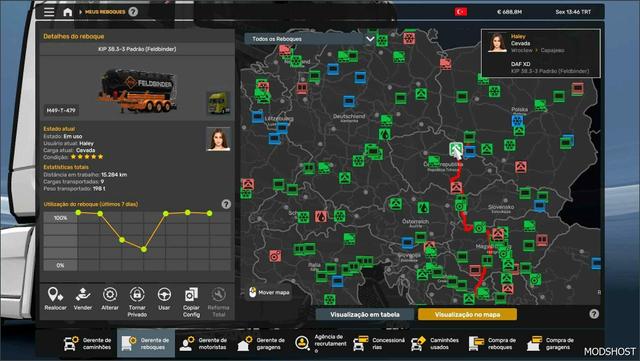This screenshot has width=640, height=361.
Task: Click the Usar steering wheel icon
Action: tap(164, 294)
